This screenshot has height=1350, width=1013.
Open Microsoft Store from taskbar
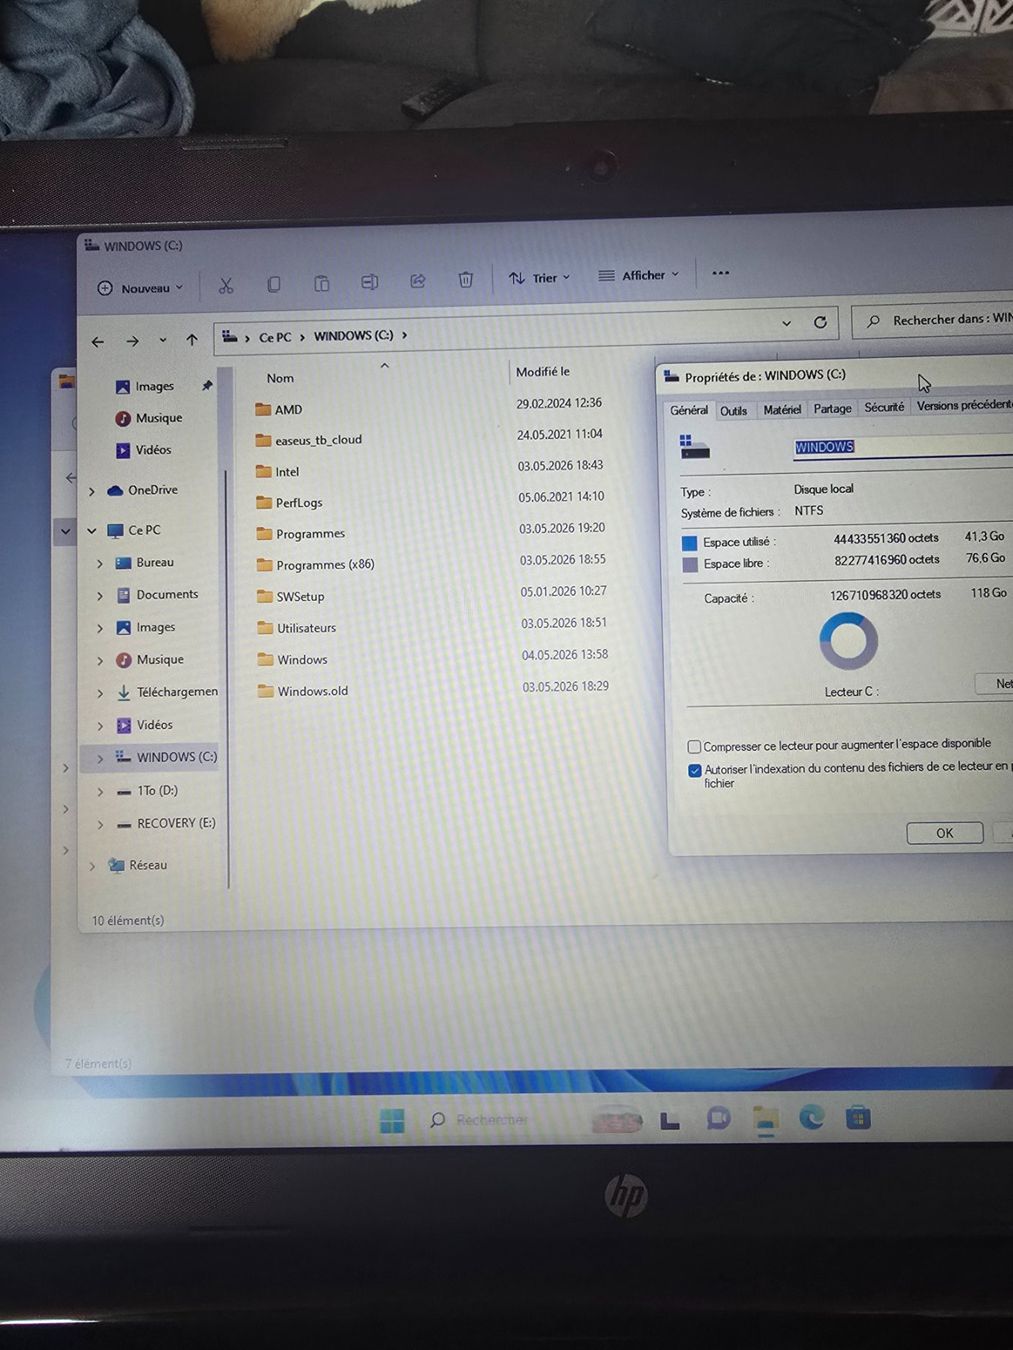(858, 1117)
